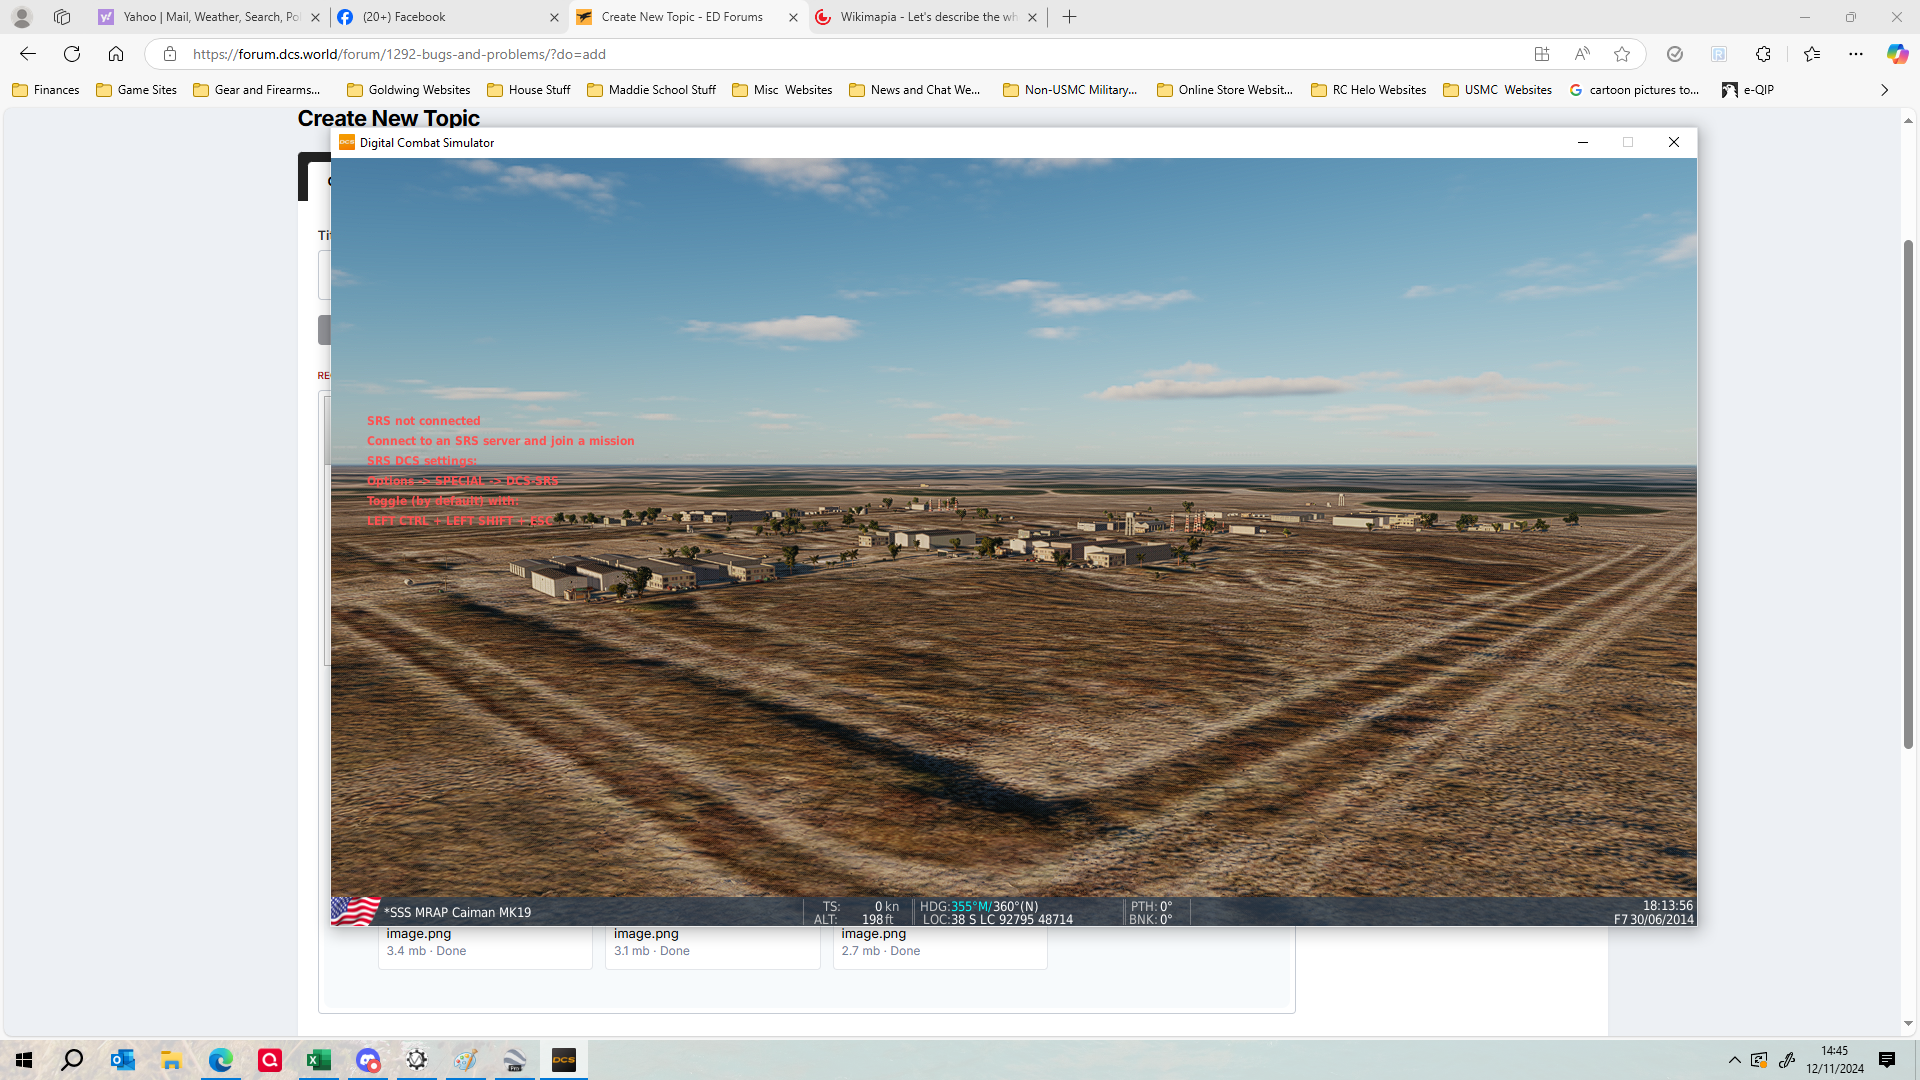Open the RC Helo Websites bookmarks folder
Viewport: 1920px width, 1080px height.
coord(1369,90)
